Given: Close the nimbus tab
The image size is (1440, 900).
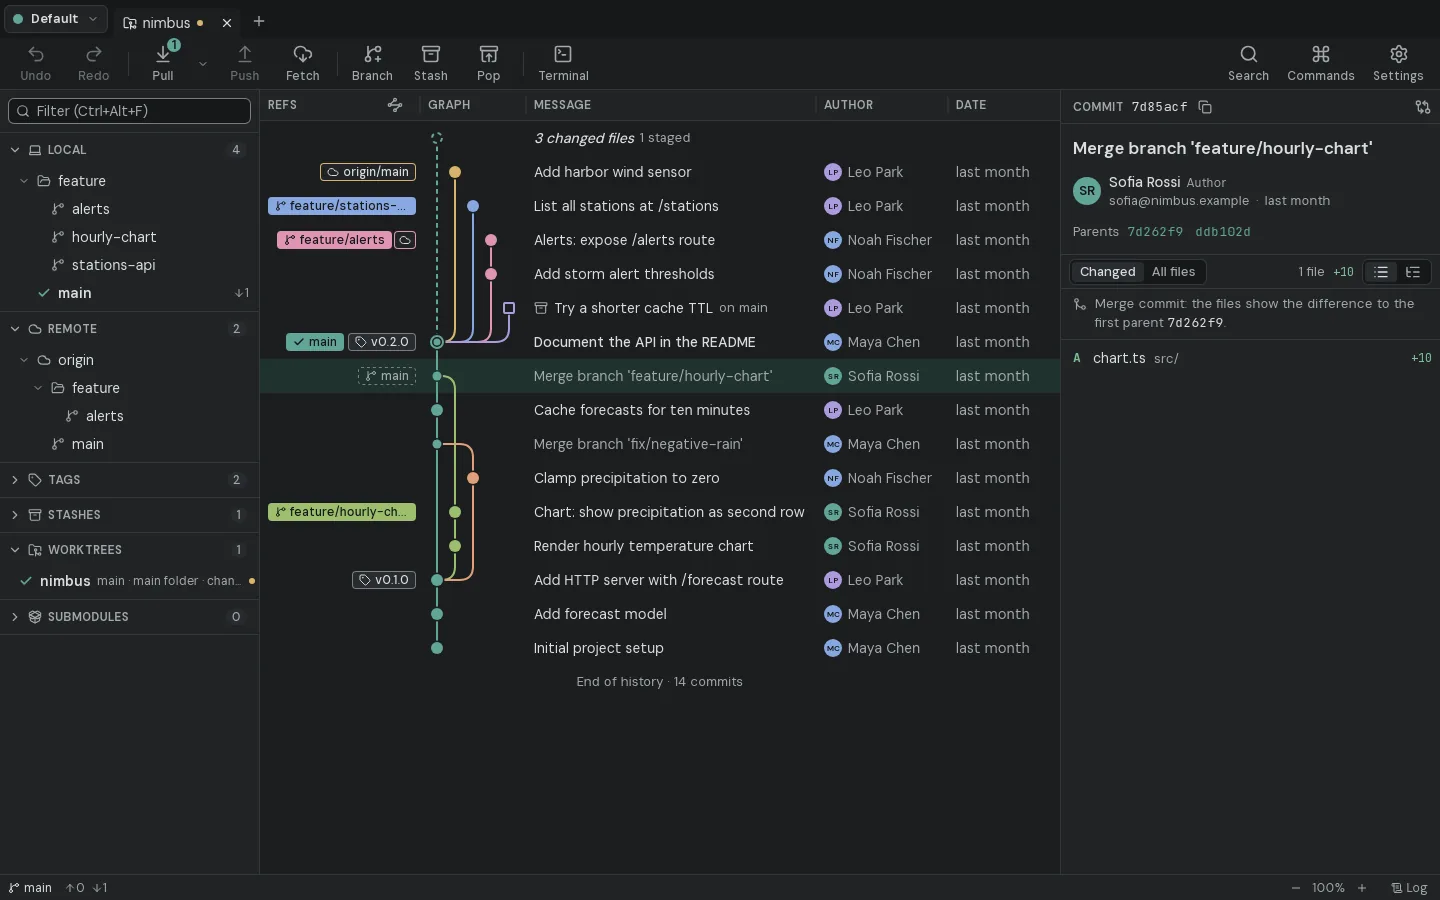Looking at the screenshot, I should [227, 22].
